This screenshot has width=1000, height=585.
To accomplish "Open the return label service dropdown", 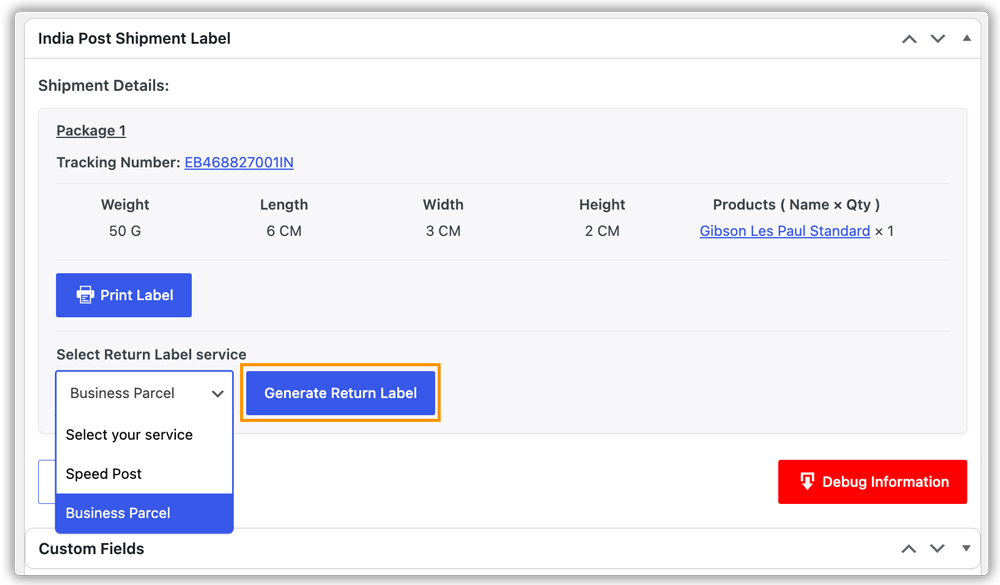I will tap(145, 393).
